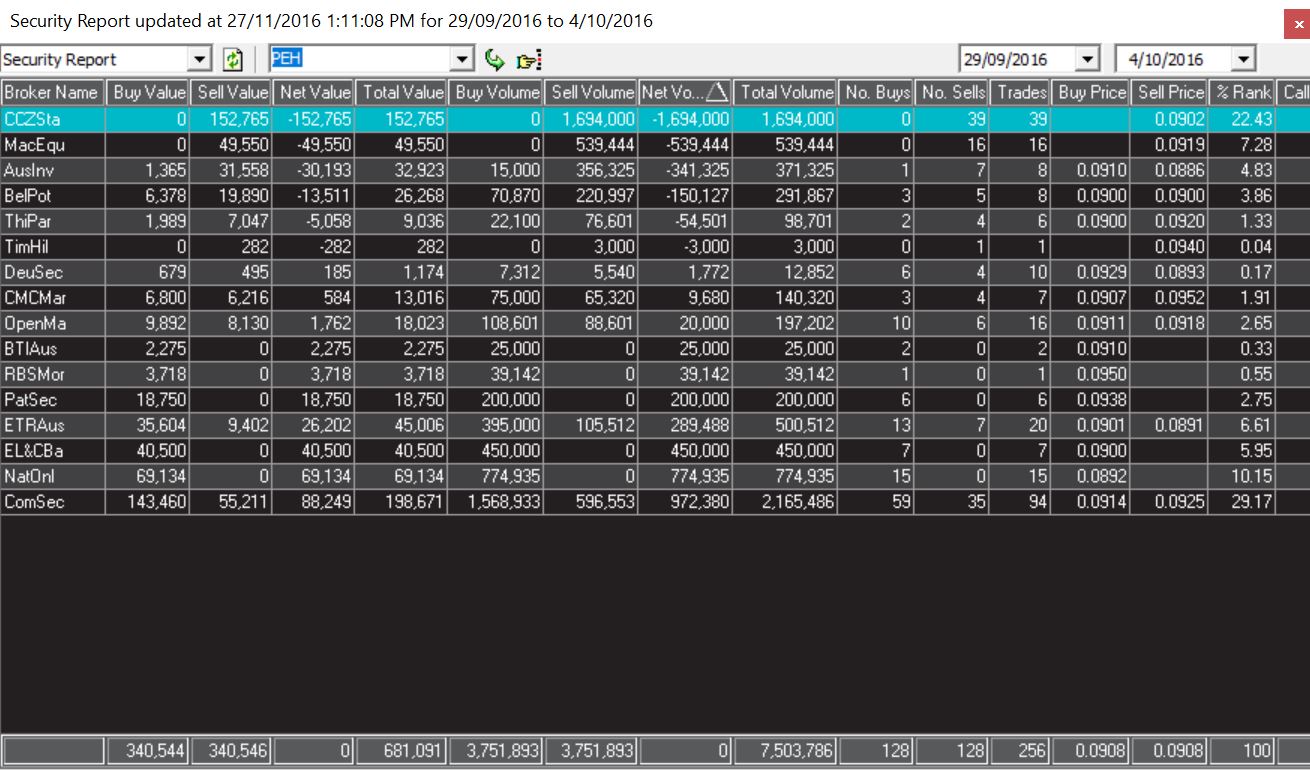Select the CCZSta broker row
This screenshot has height=770, width=1310.
click(655, 118)
